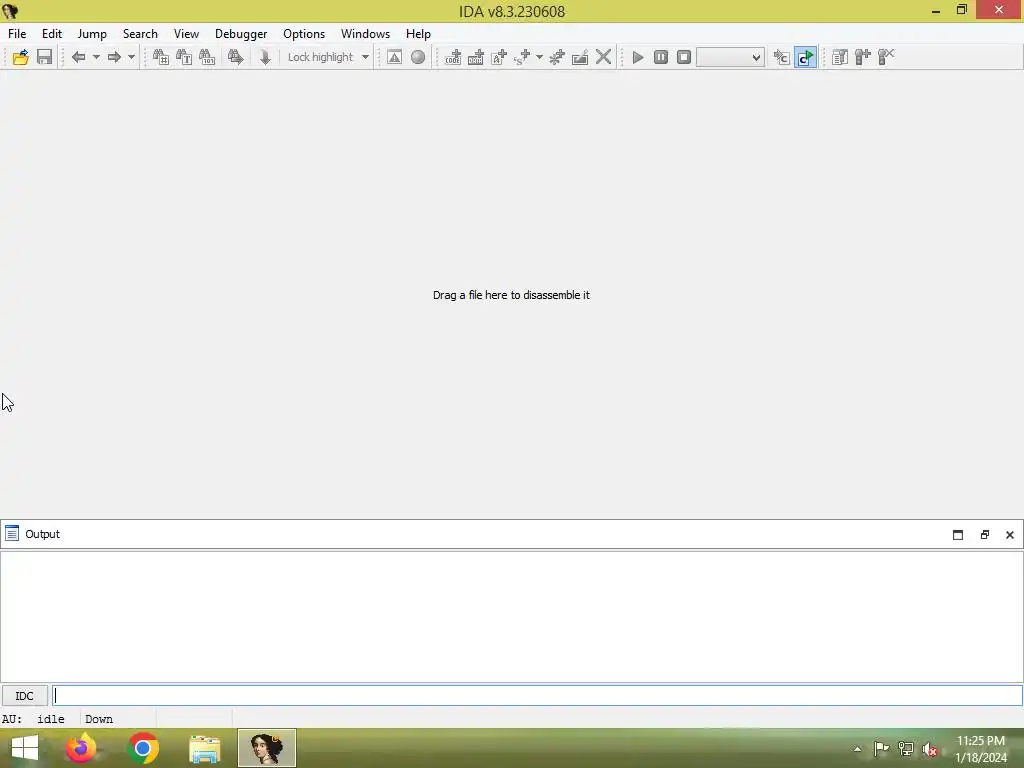Viewport: 1024px width, 768px height.
Task: Open the Jump menu
Action: click(x=92, y=33)
